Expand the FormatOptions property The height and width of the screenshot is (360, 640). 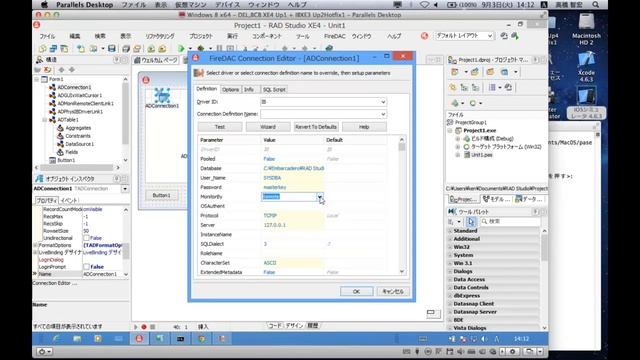point(36,245)
